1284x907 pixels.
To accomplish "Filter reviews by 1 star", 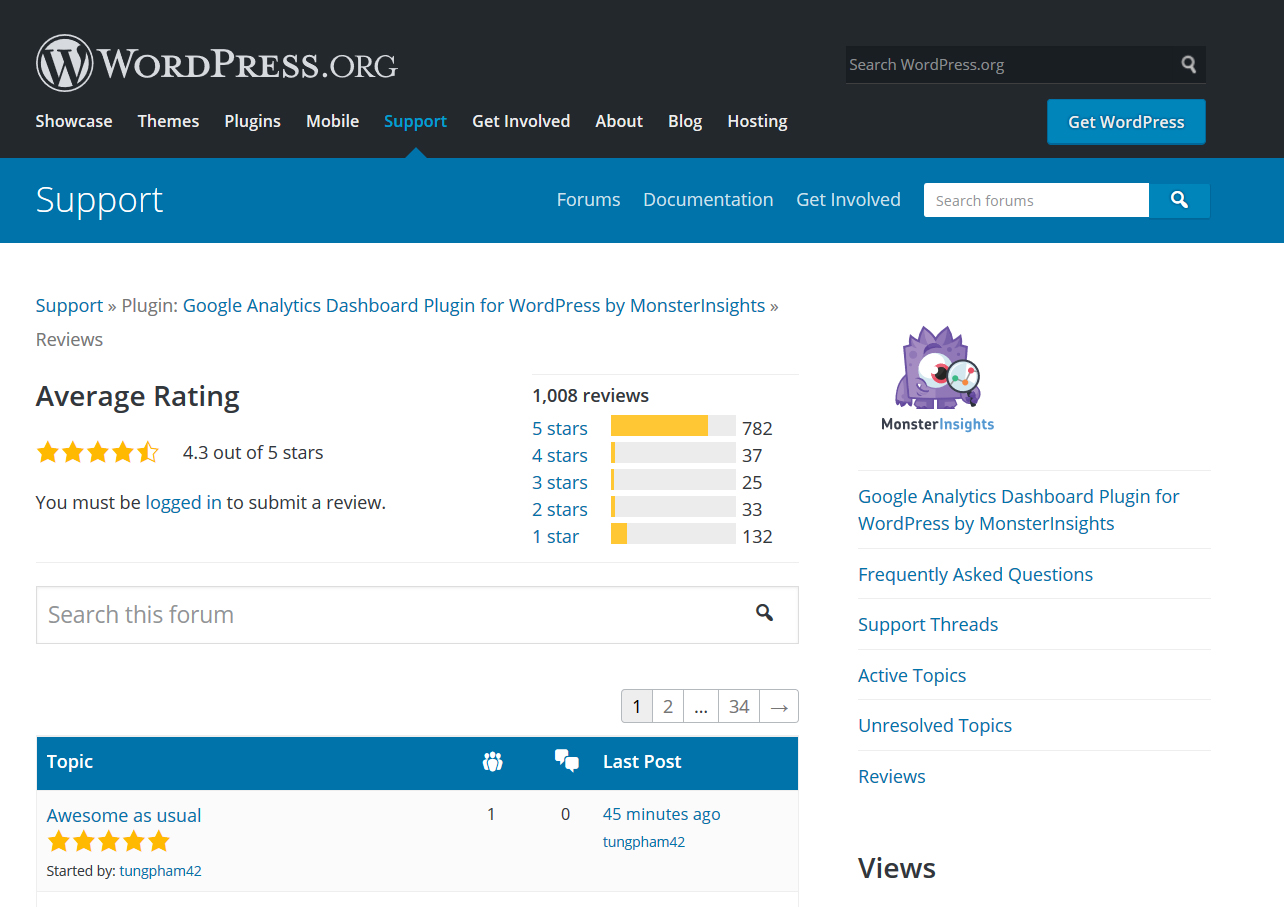I will pos(555,536).
